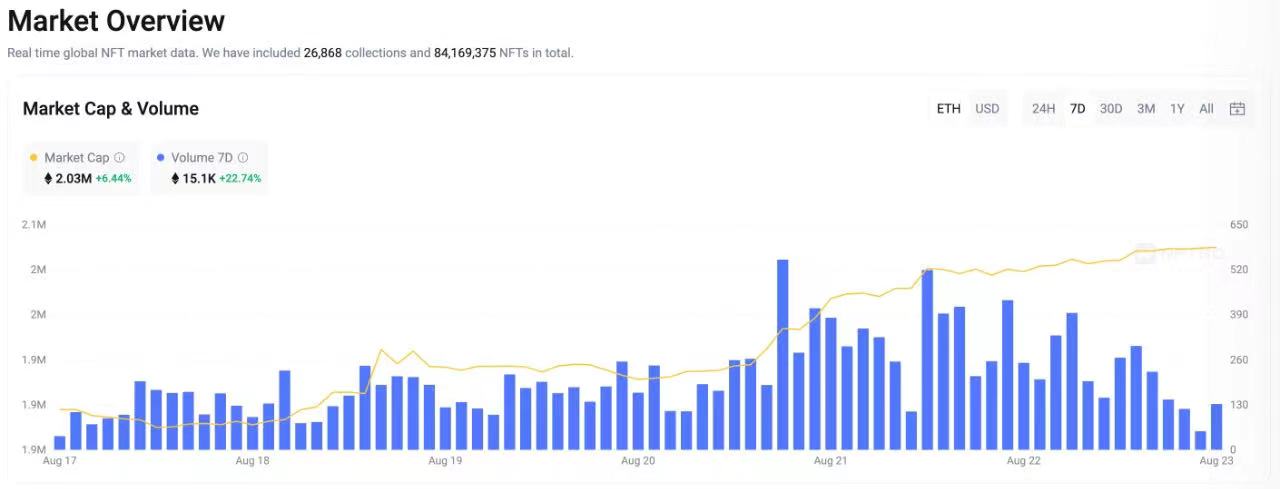The image size is (1280, 489).
Task: Click the Market Cap info icon
Action: click(120, 158)
